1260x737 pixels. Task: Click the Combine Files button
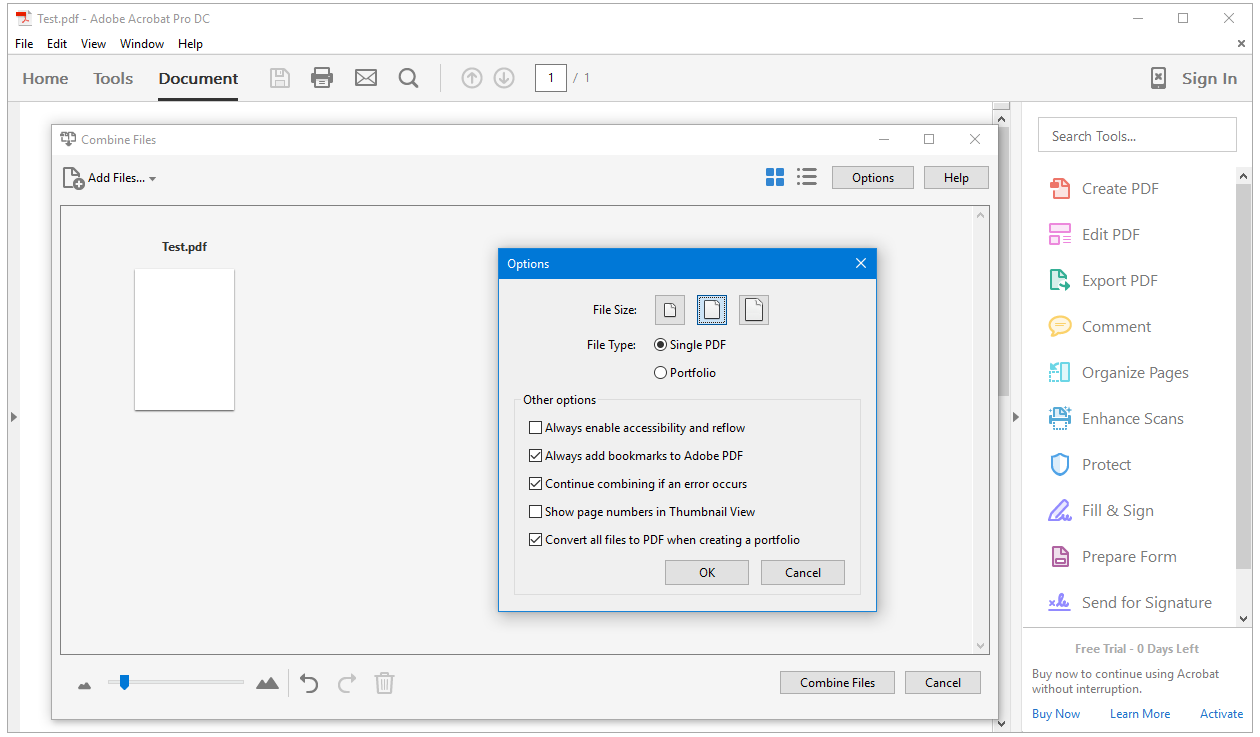click(x=837, y=683)
